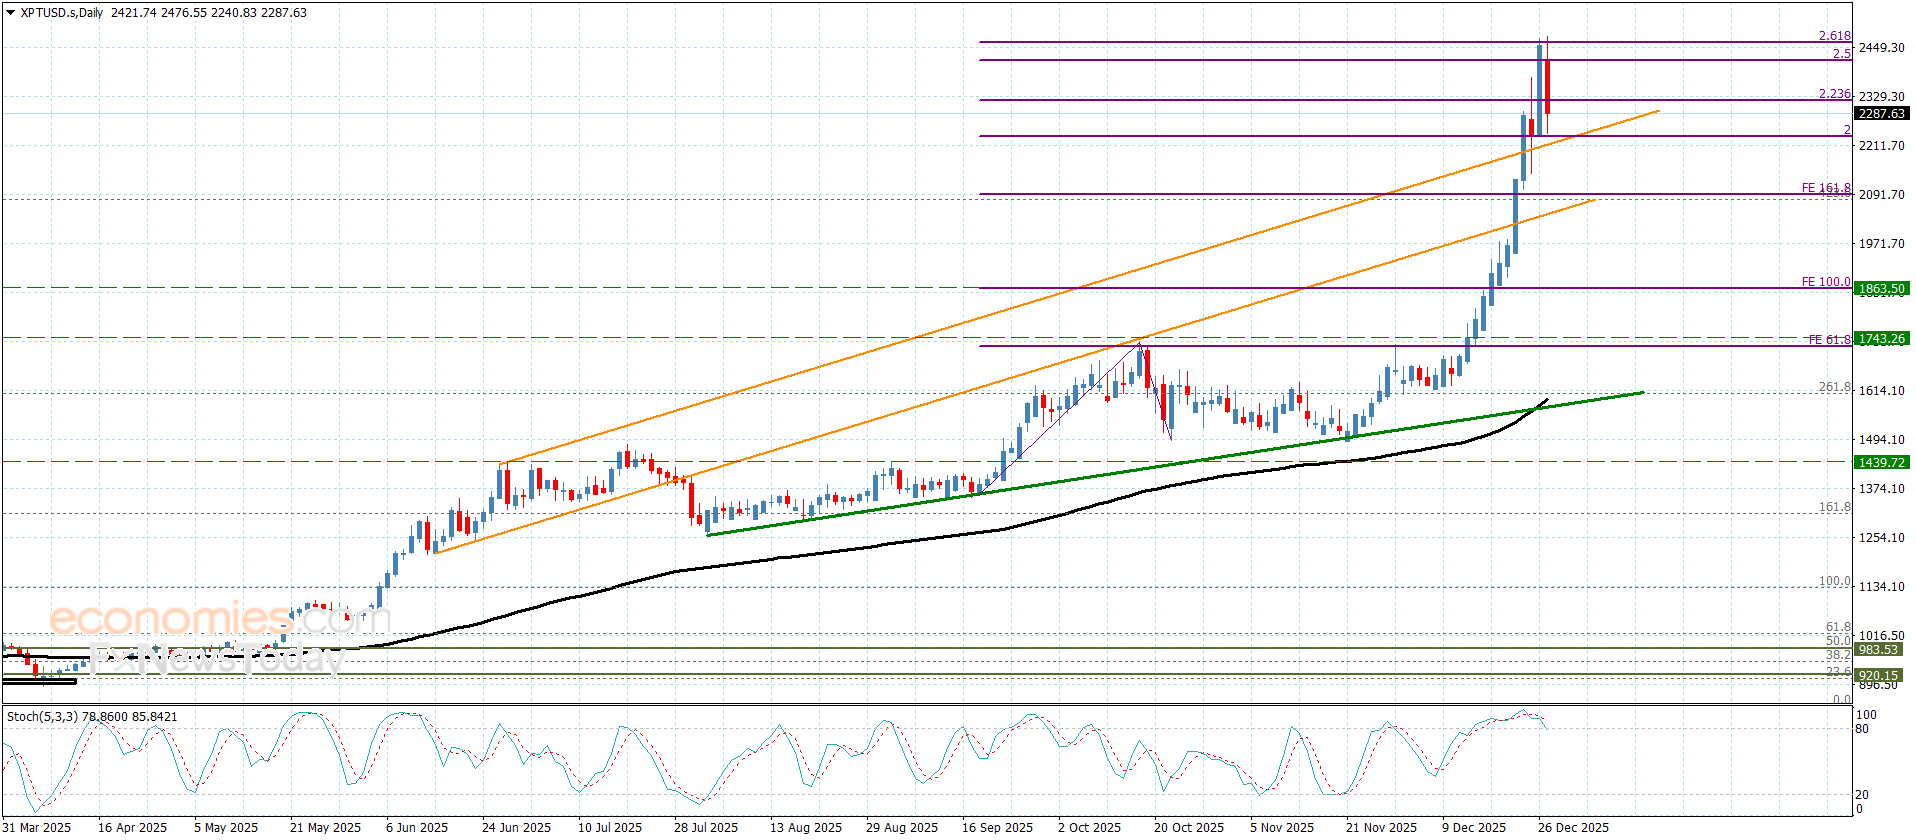Click the 983.53 price level tag
Screen dimensions: 1916x840
tap(1878, 650)
